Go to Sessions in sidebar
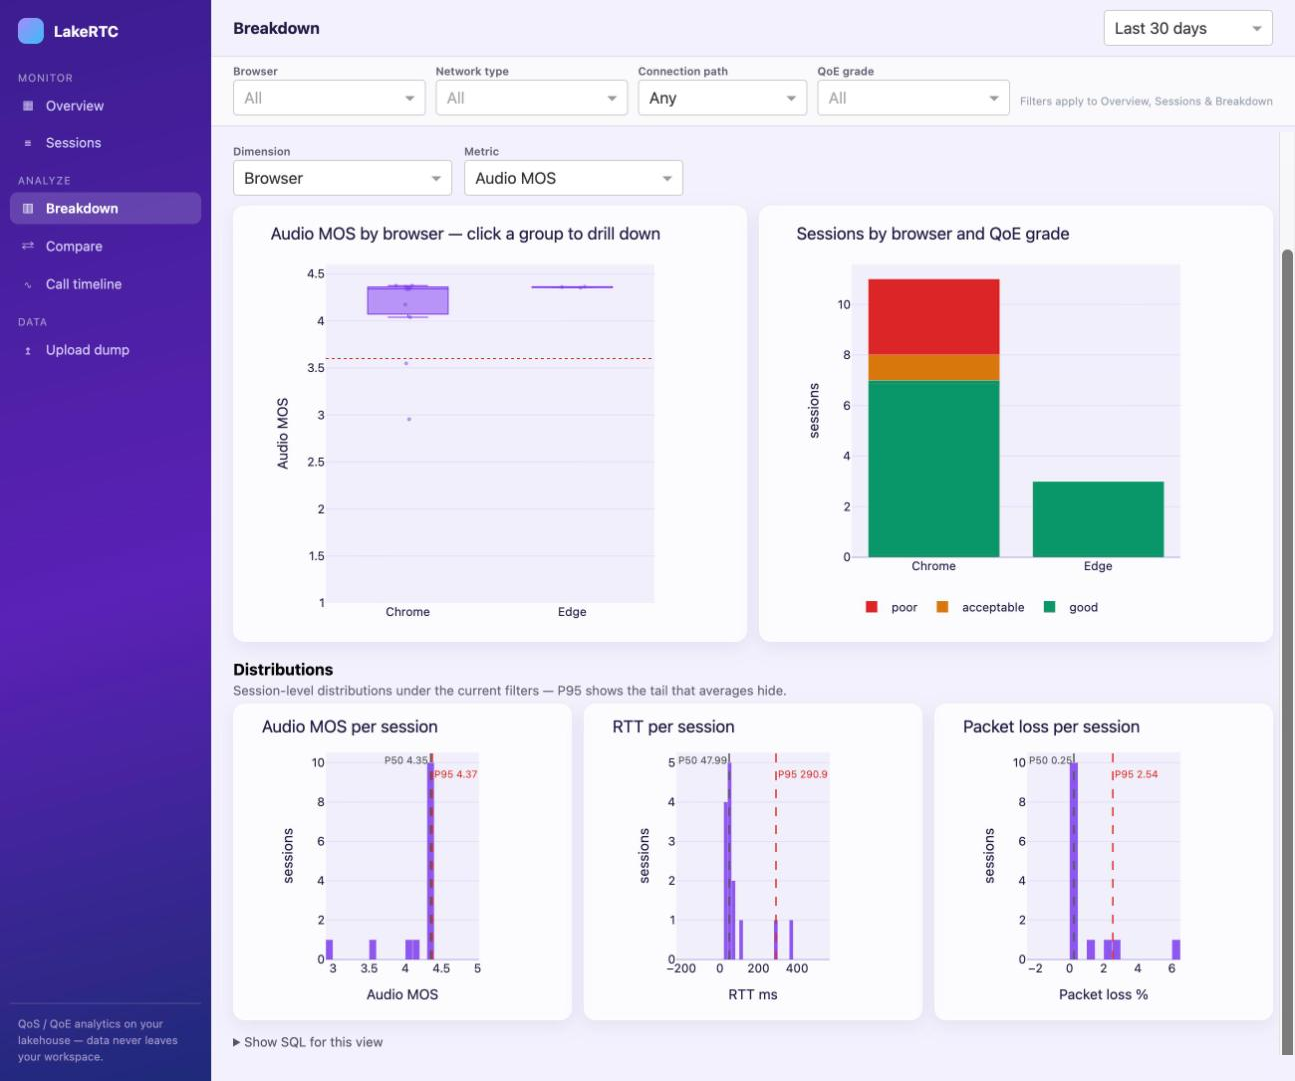1295x1081 pixels. click(x=105, y=143)
